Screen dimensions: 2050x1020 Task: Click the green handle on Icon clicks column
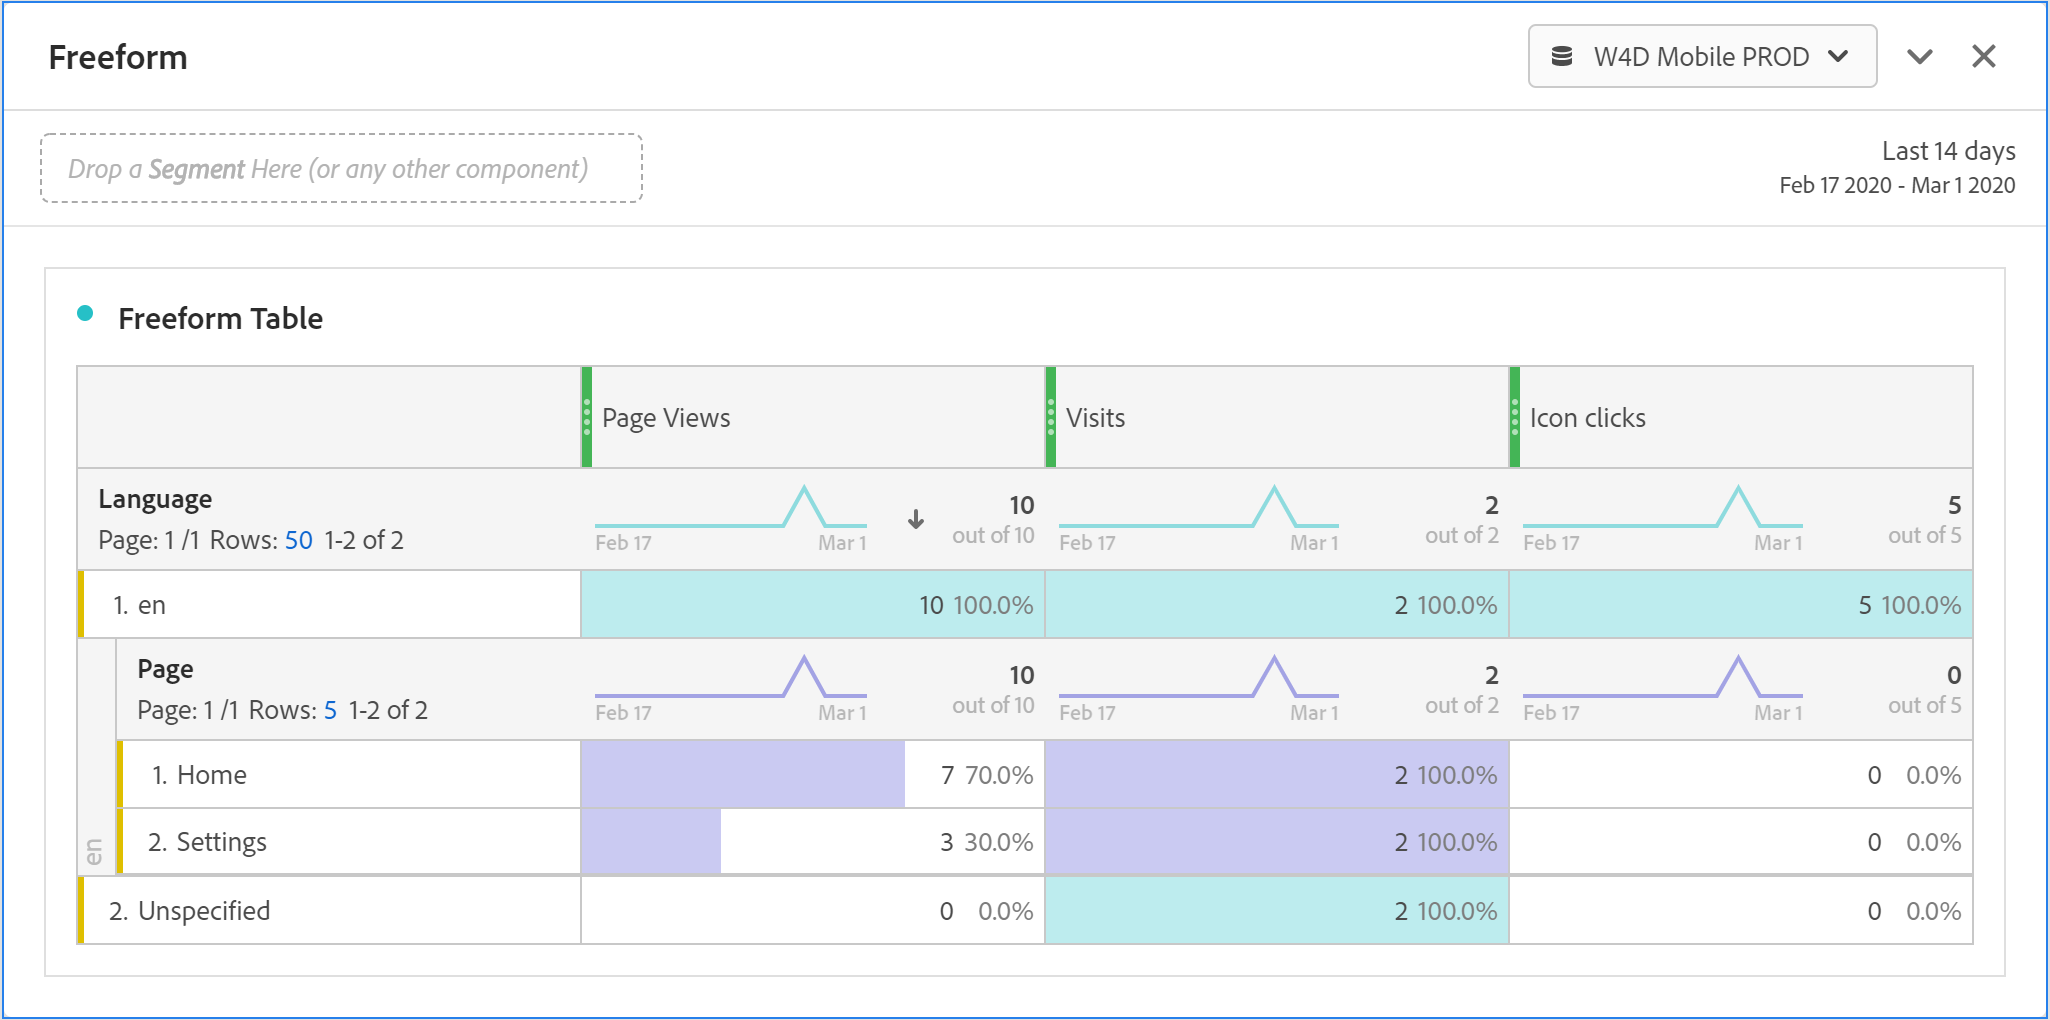1515,417
